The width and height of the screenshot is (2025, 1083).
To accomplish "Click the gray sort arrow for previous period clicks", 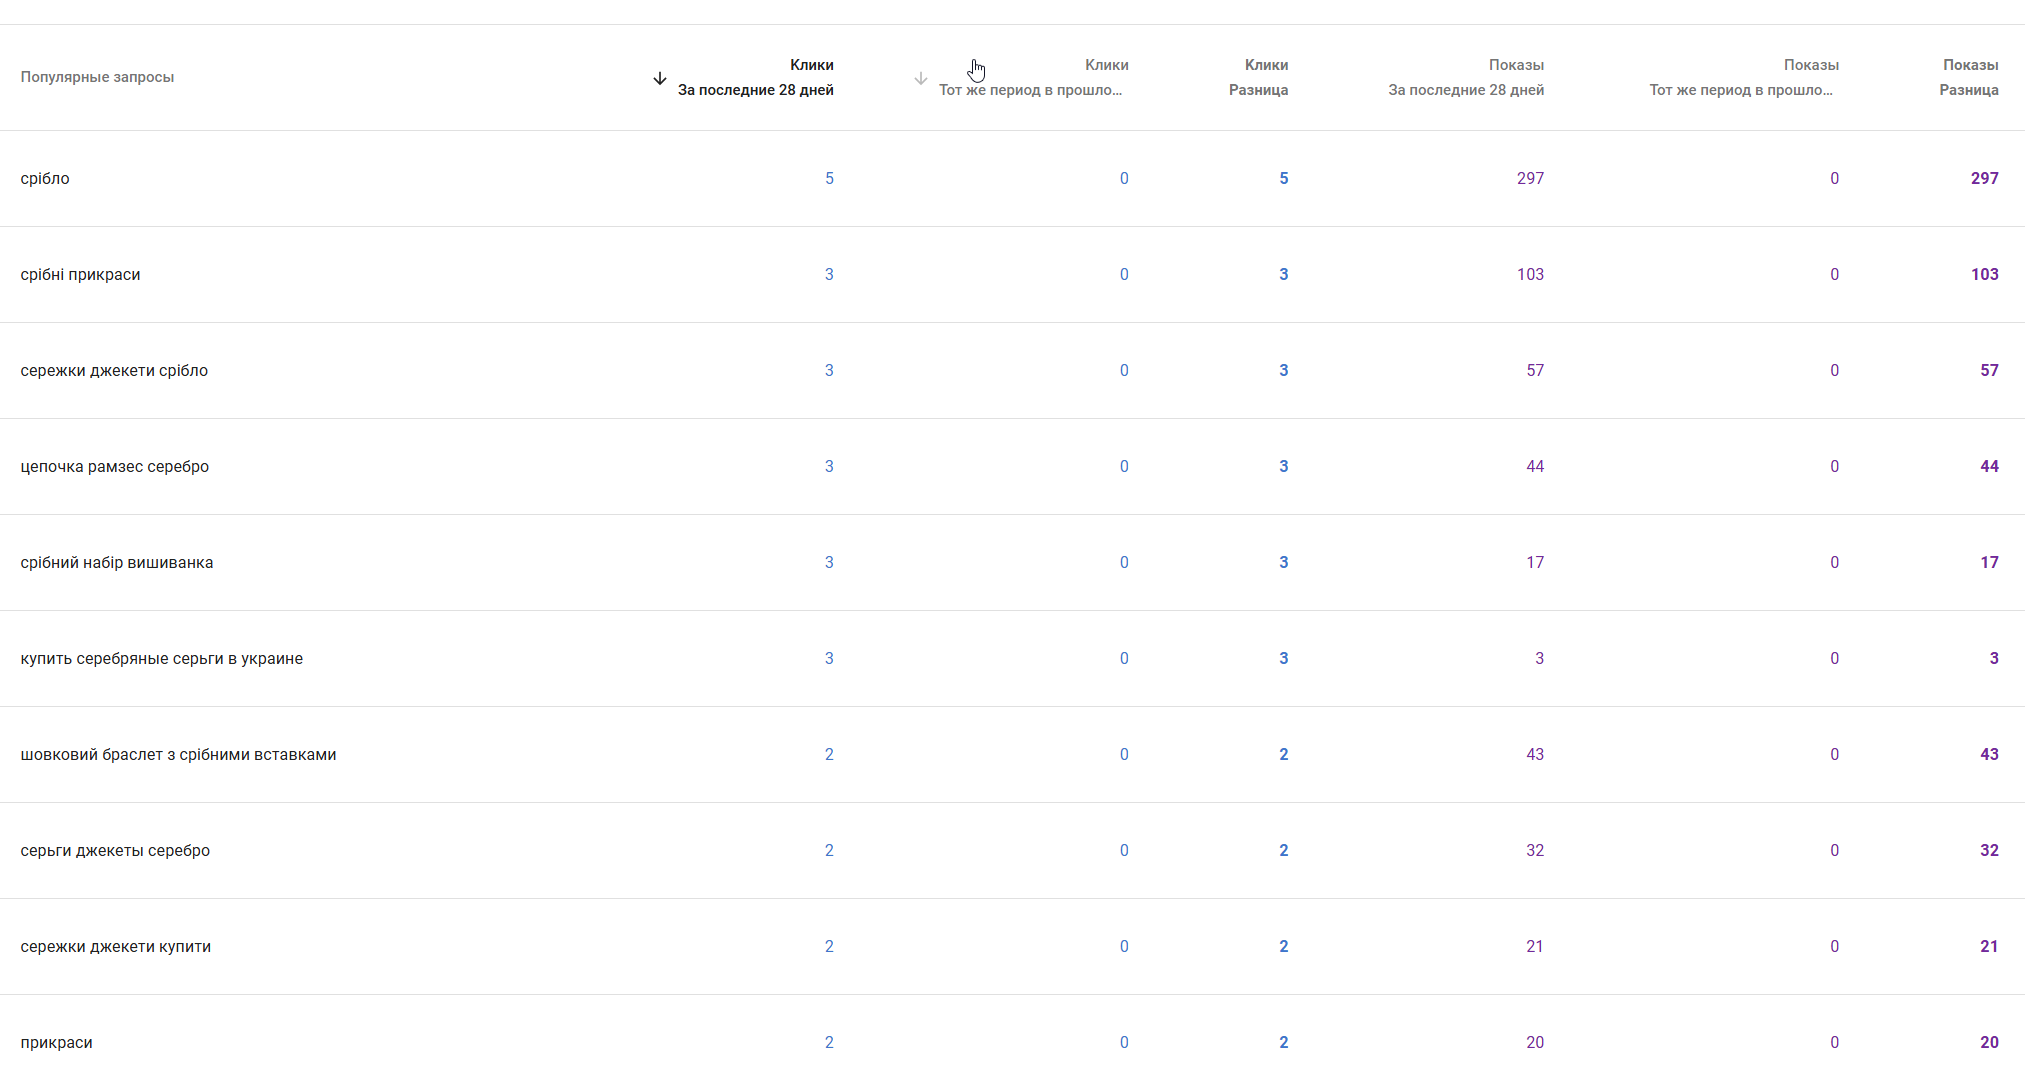I will (921, 78).
